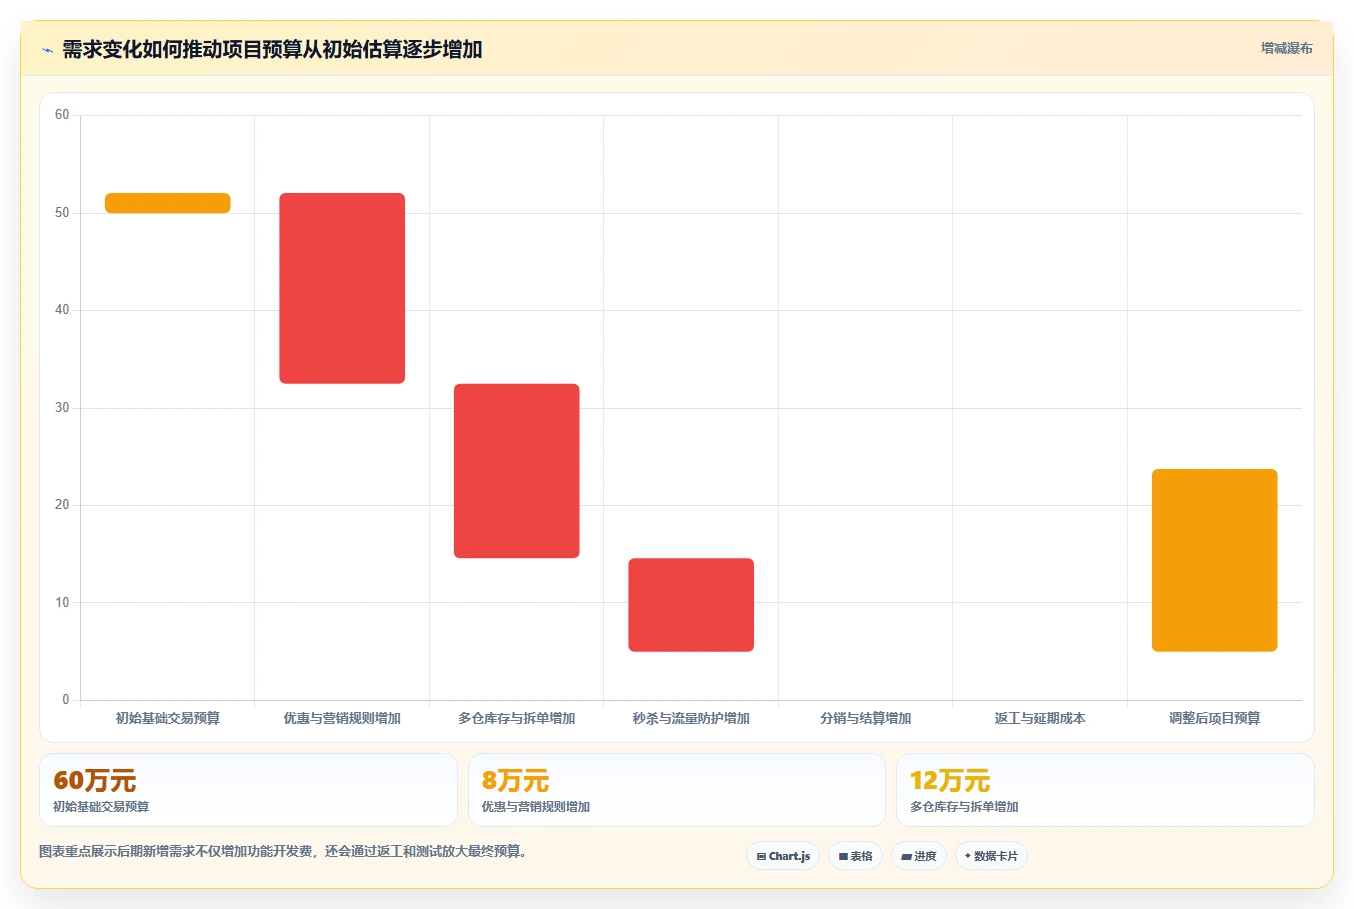Click the x-axis label 调整后项目预算
This screenshot has width=1354, height=909.
pos(1215,718)
